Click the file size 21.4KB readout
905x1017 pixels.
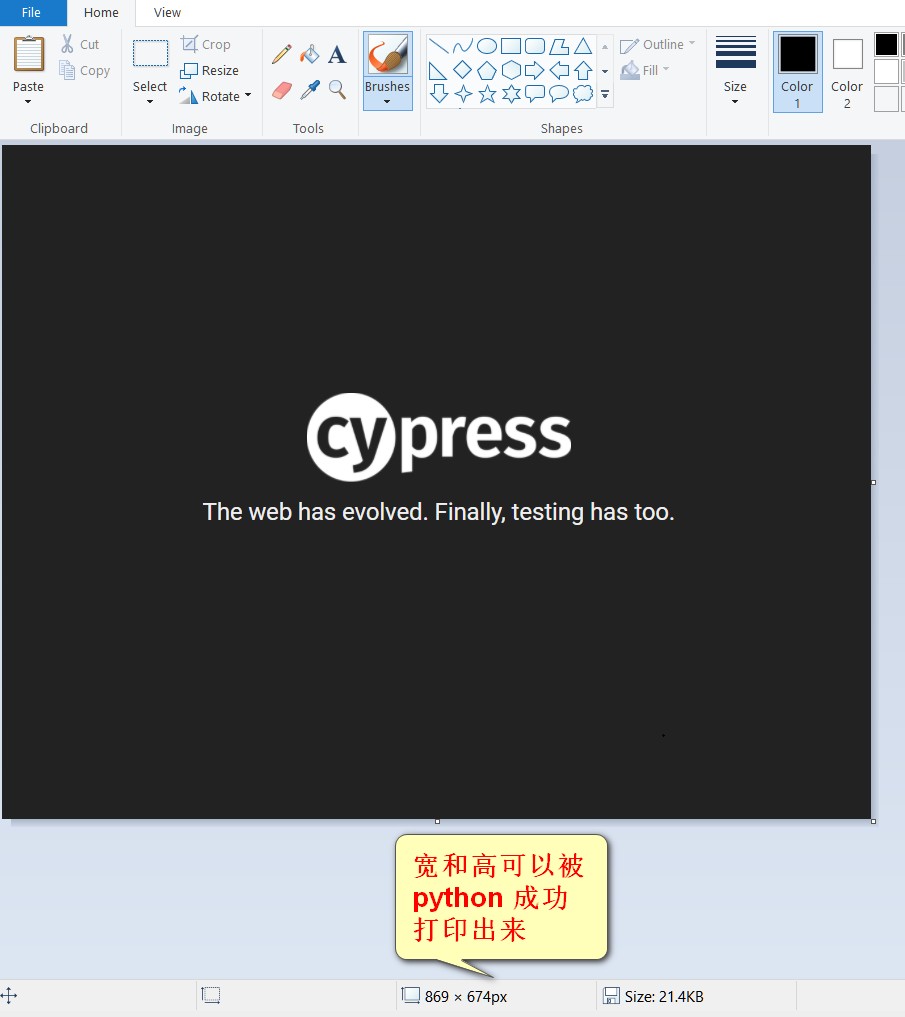pos(664,996)
